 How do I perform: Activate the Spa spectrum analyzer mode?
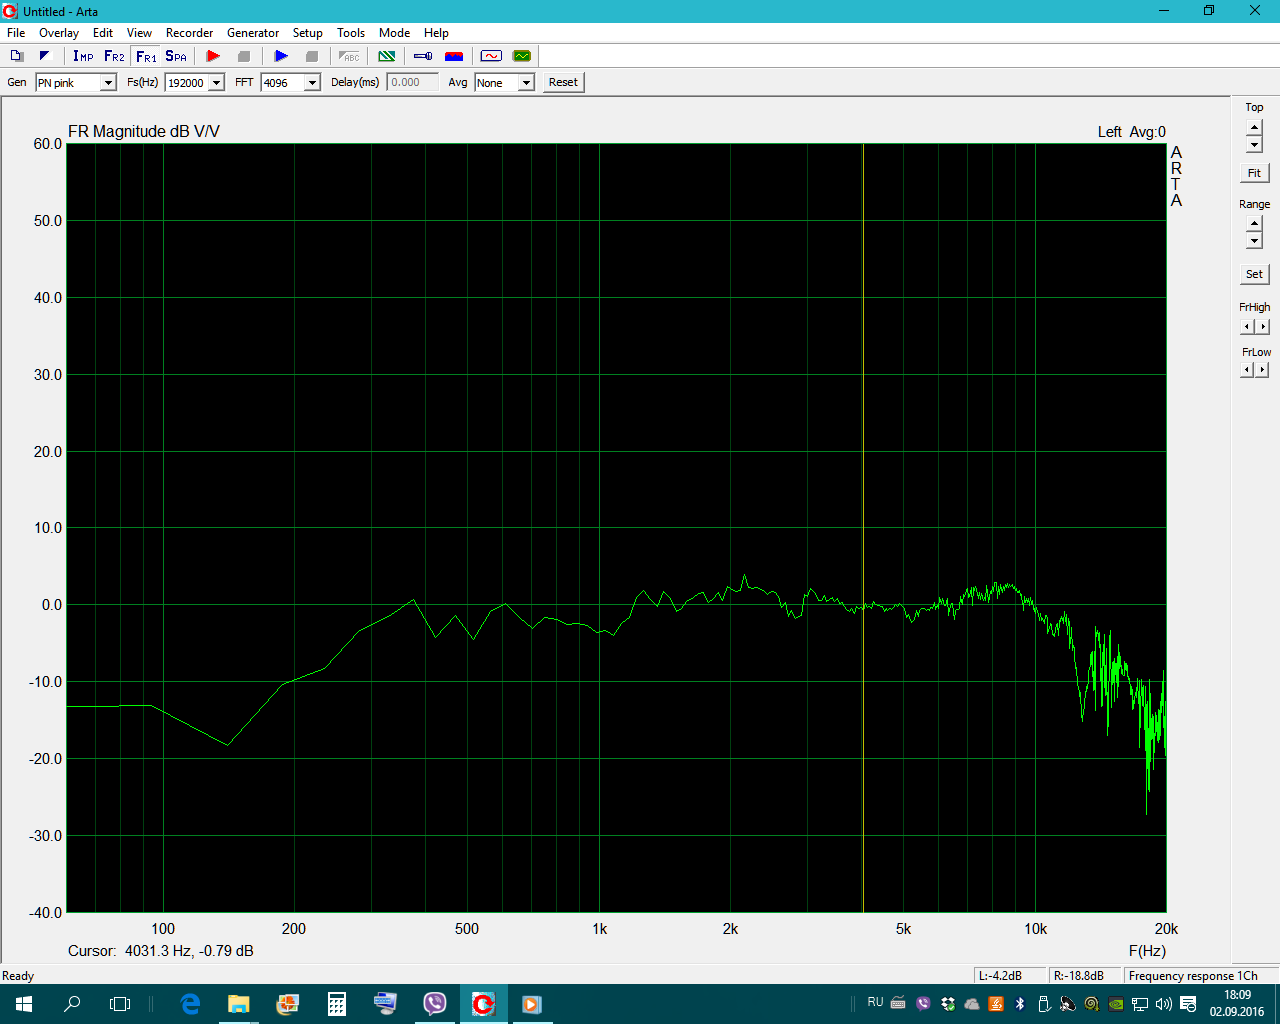176,56
